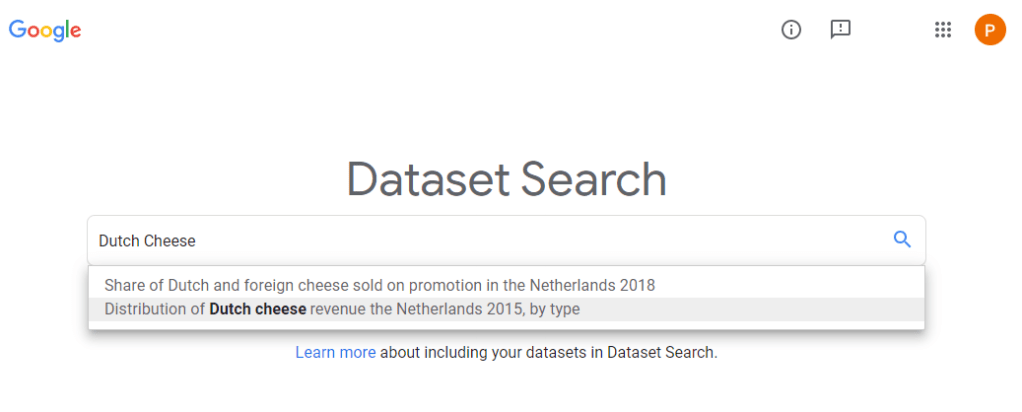Click the Google logo
The width and height of the screenshot is (1022, 412).
45,30
